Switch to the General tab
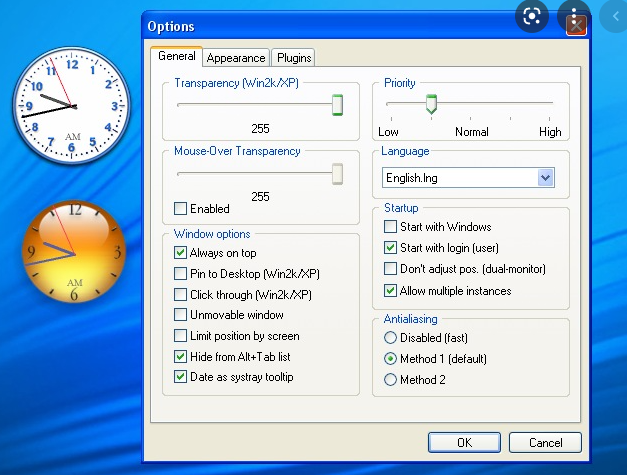627x475 pixels. [176, 56]
